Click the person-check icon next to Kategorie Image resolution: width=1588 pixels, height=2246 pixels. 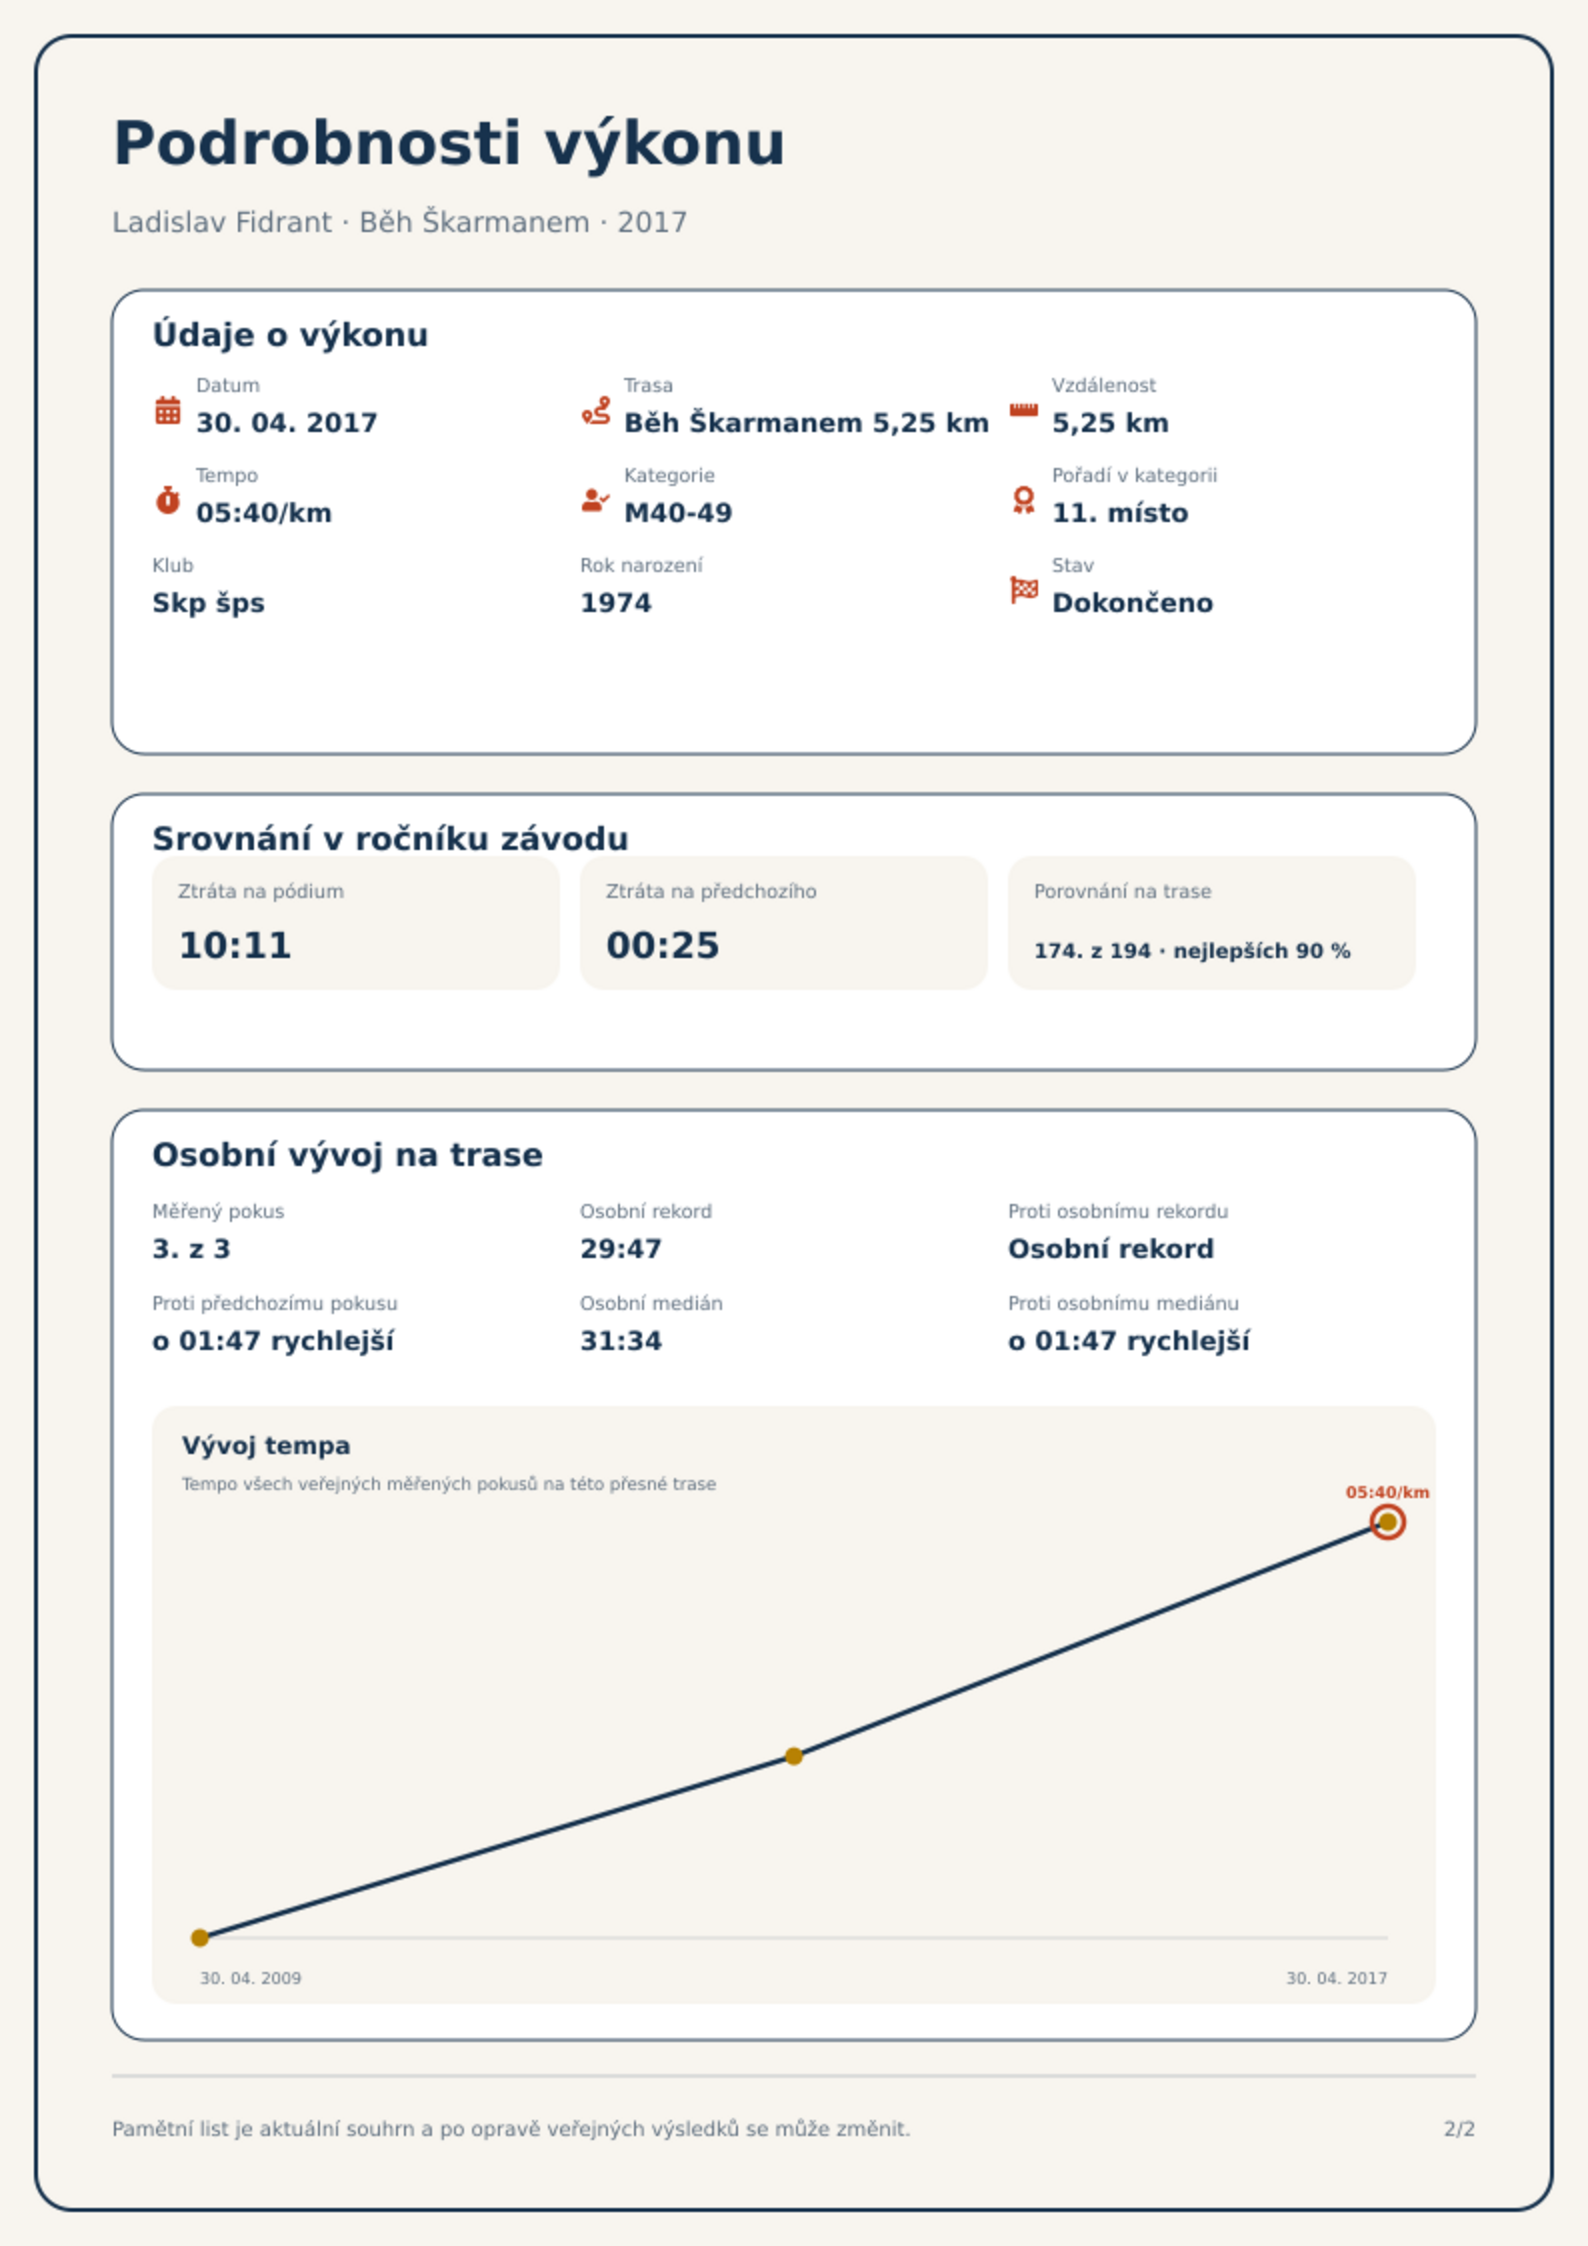(596, 500)
